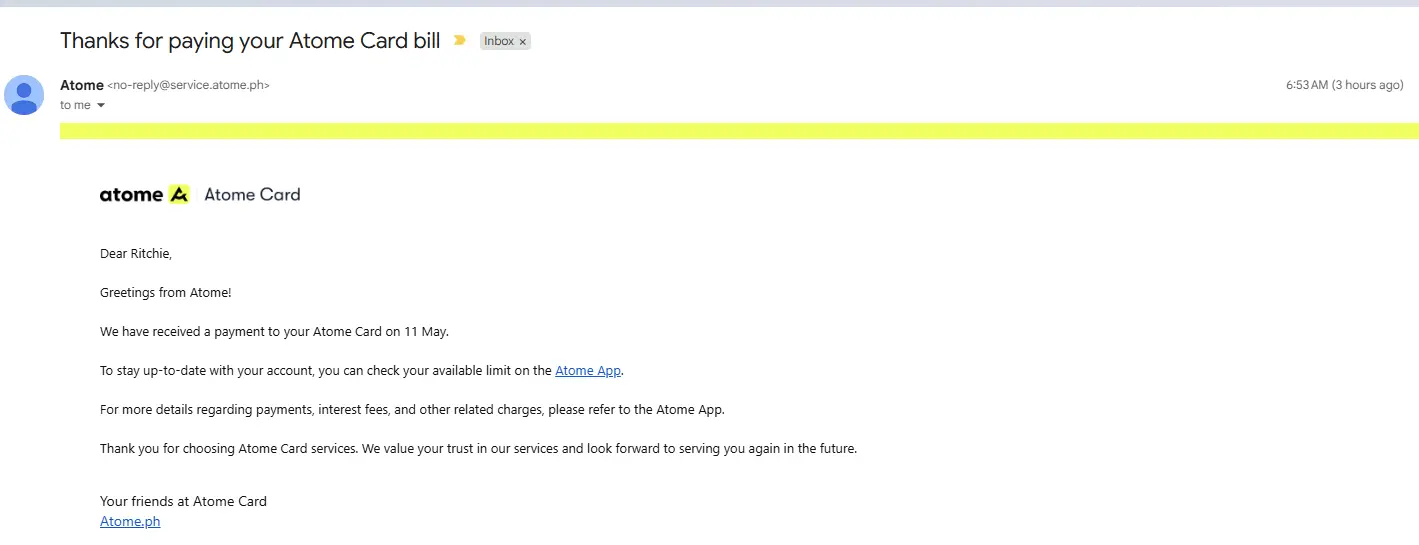Click the 'Your friends at Atome Card' signature

[183, 501]
